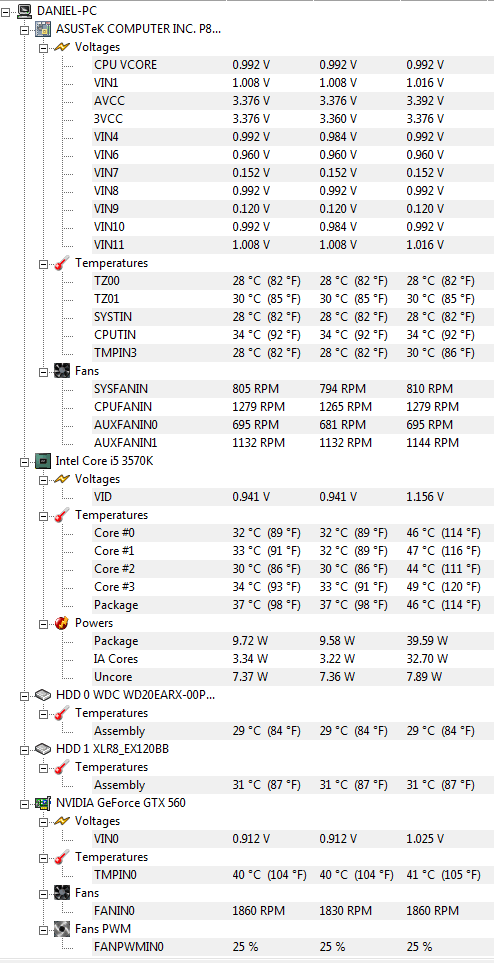Image resolution: width=494 pixels, height=963 pixels.
Task: Click the thermometer icon under Intel Core i5
Action: [x=62, y=515]
